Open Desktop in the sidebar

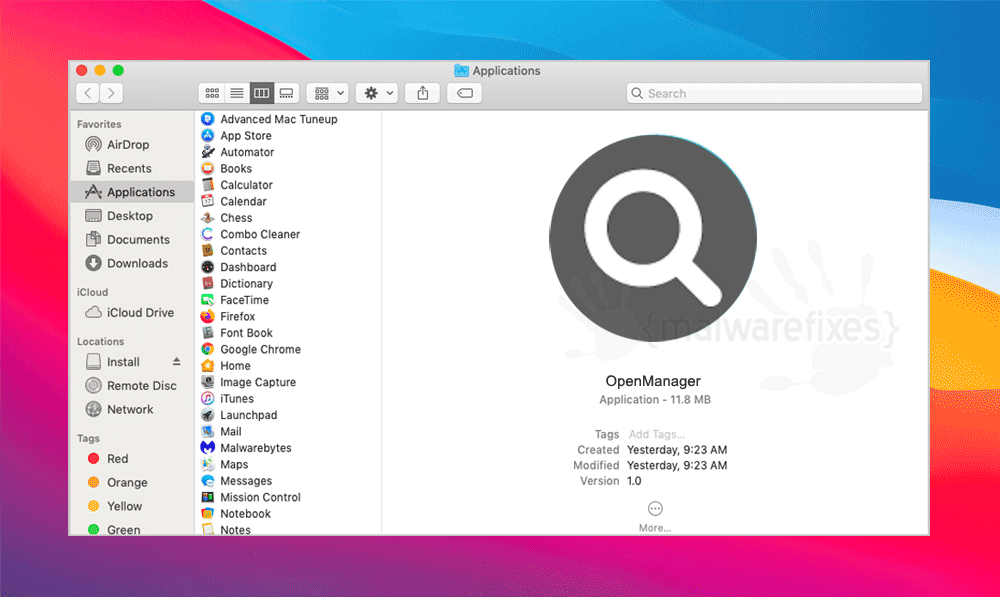(131, 216)
